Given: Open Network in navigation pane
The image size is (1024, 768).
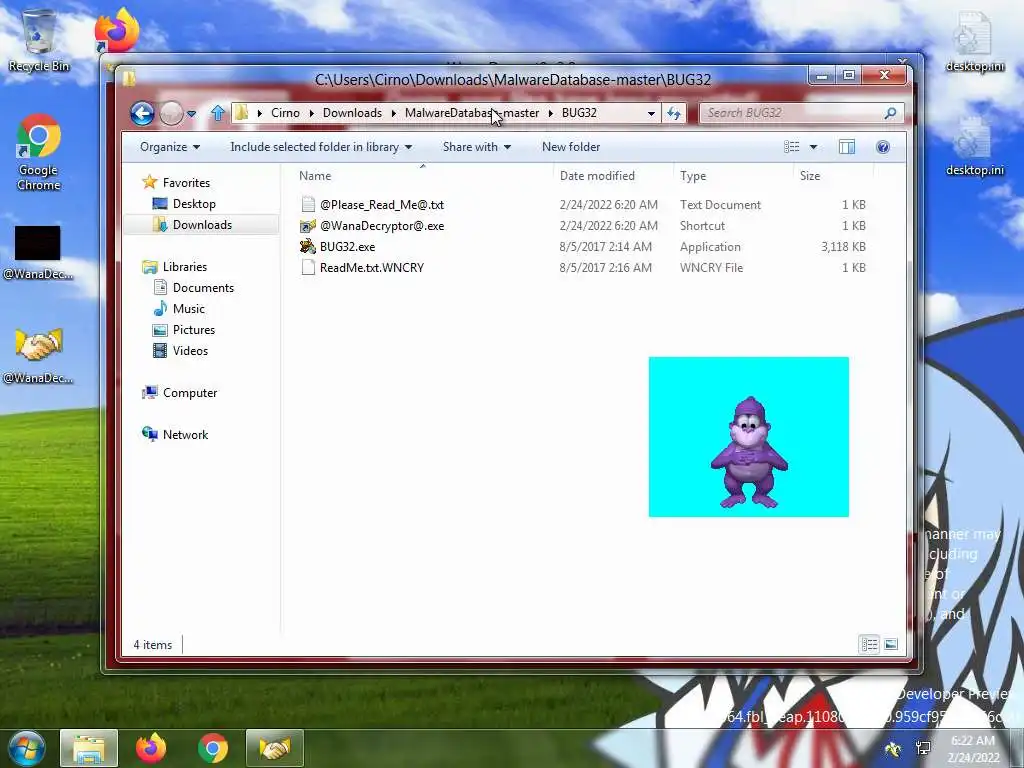Looking at the screenshot, I should pos(185,435).
